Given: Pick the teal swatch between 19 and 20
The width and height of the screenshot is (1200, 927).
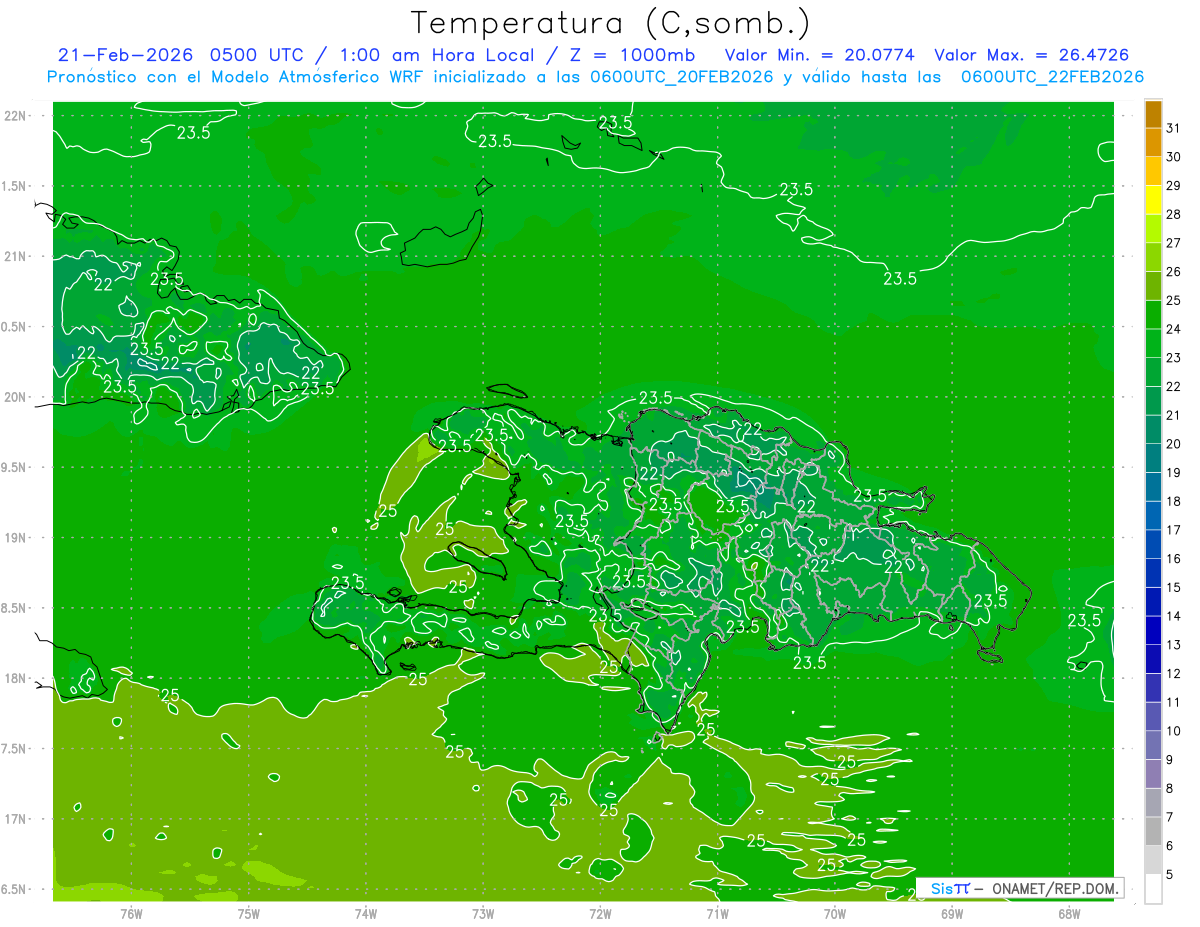Looking at the screenshot, I should [x=1153, y=459].
